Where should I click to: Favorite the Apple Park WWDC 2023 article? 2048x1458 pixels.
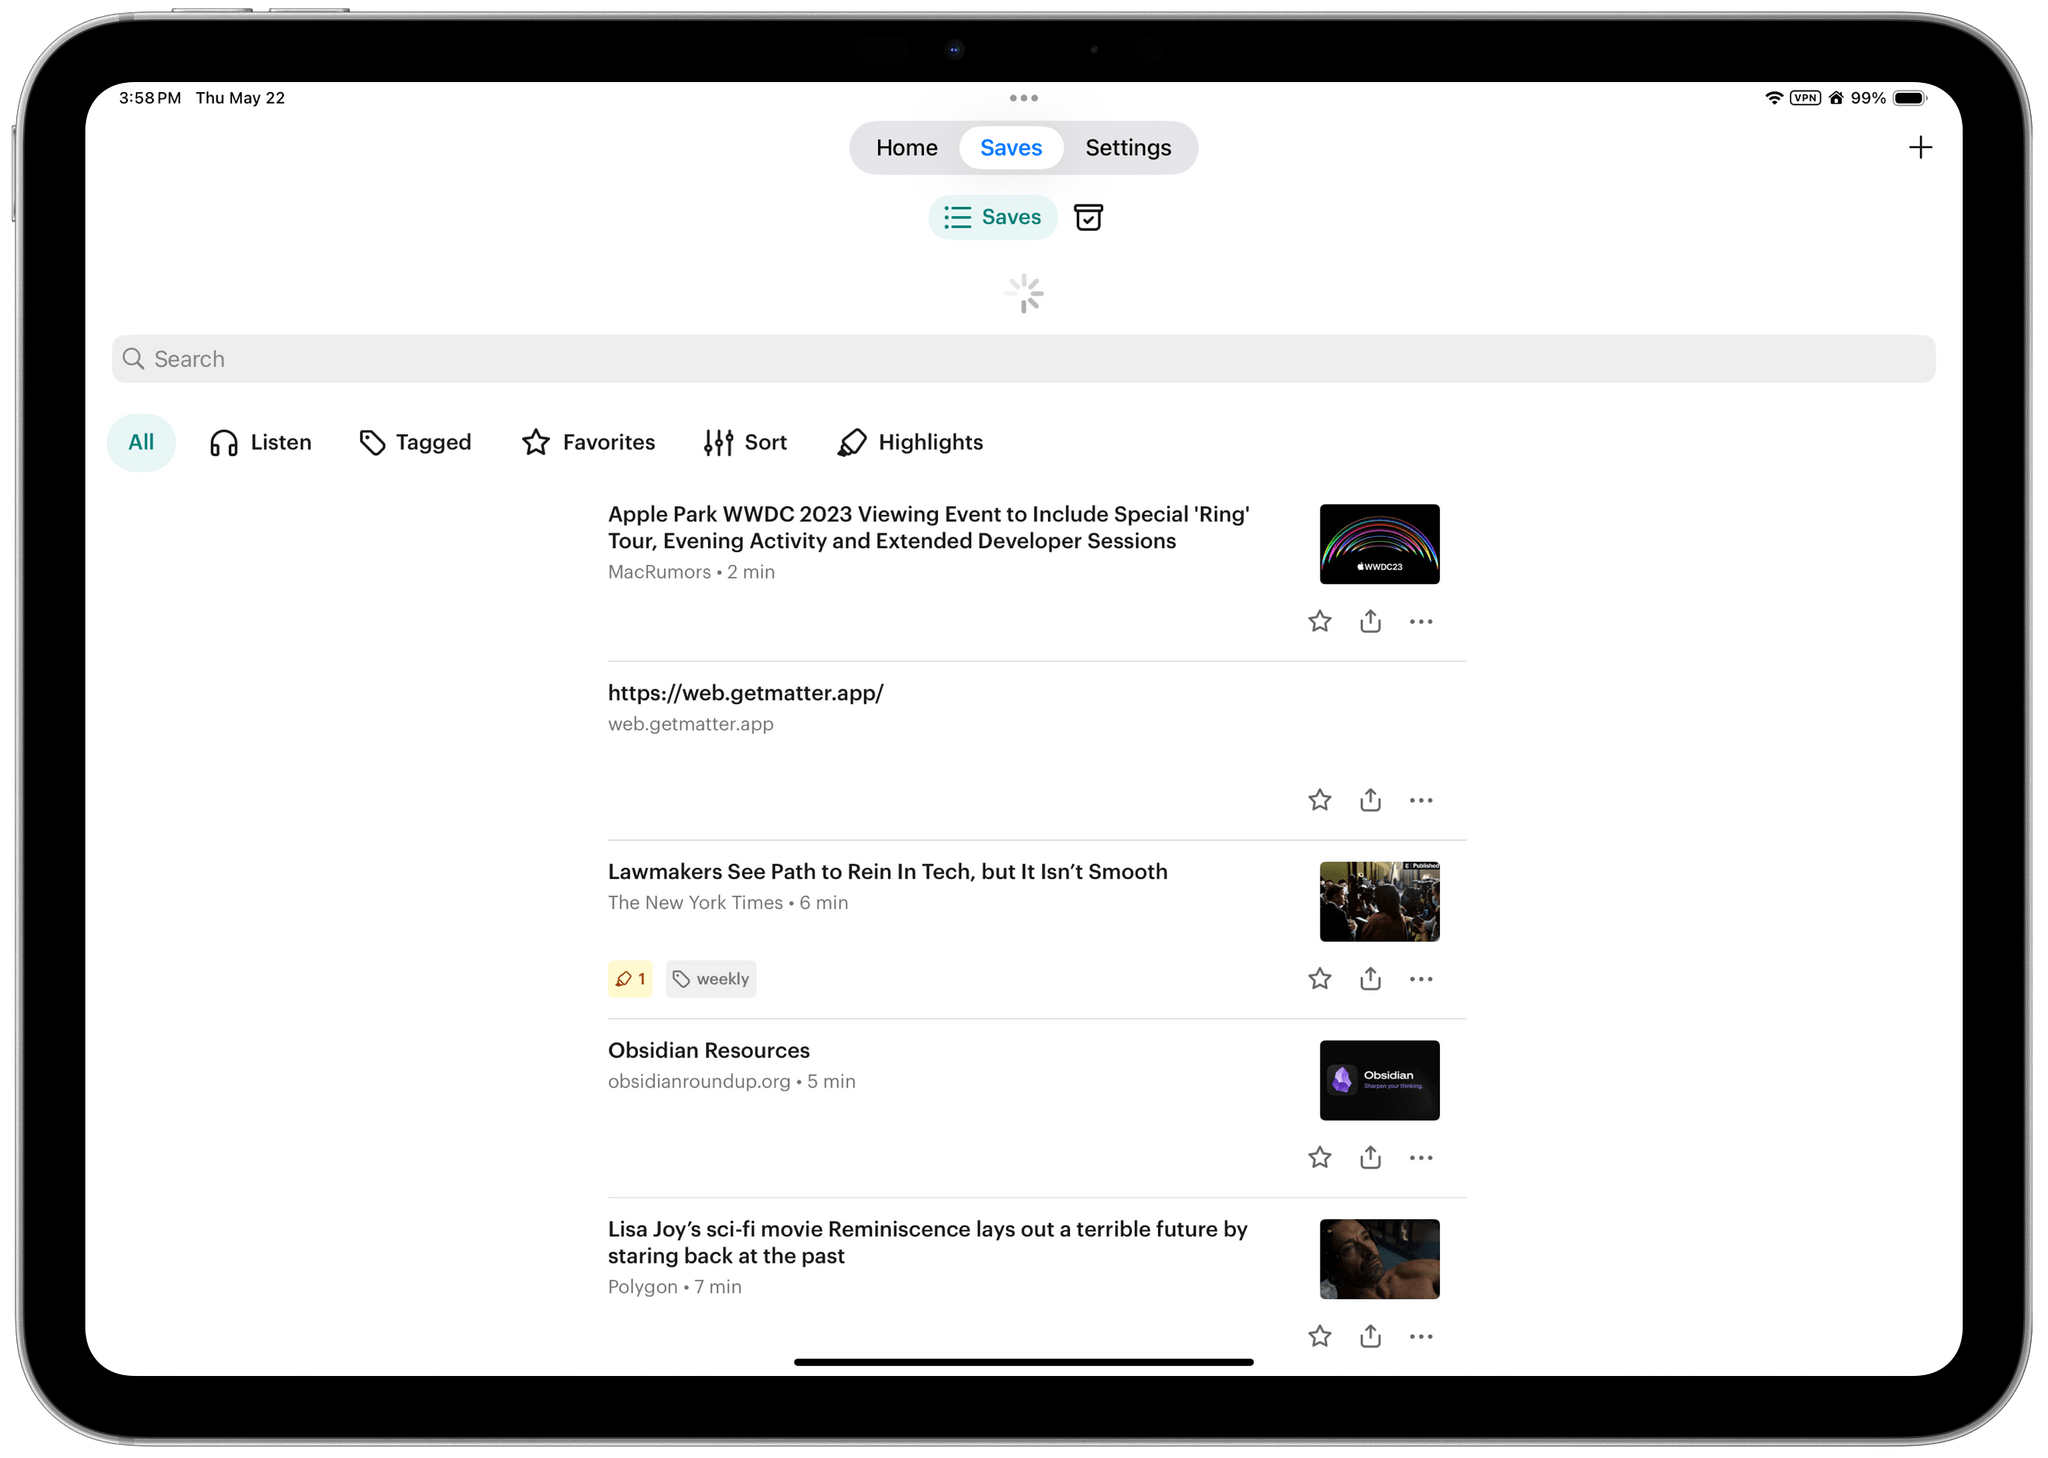coord(1319,621)
